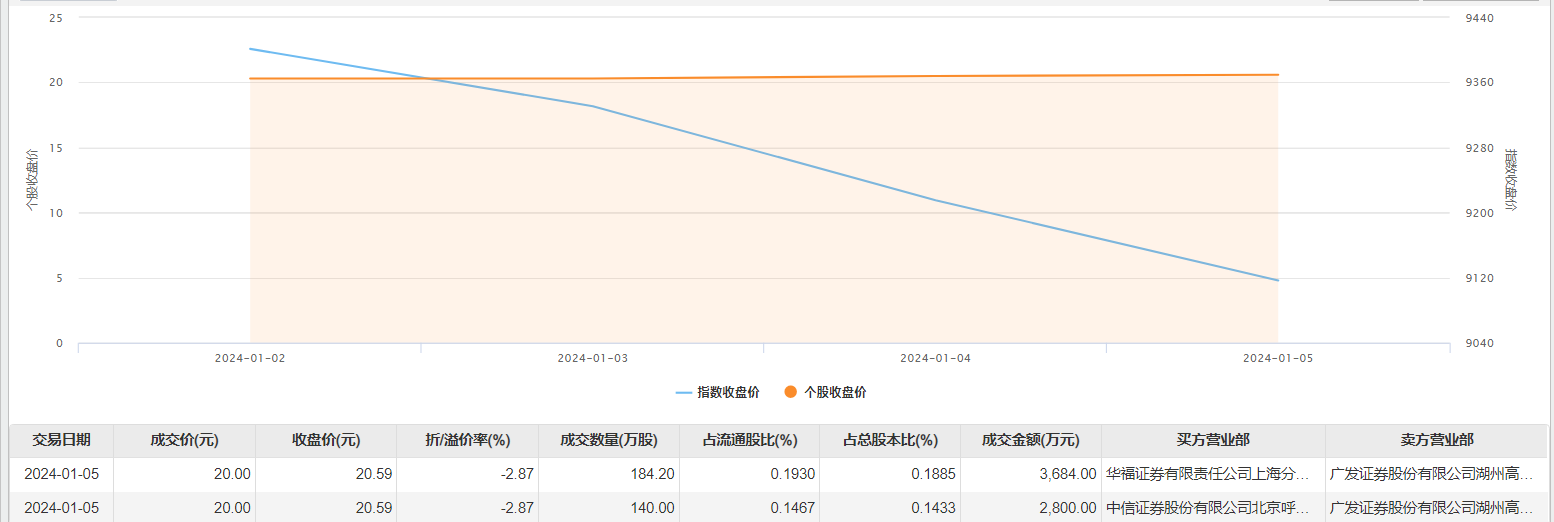Image resolution: width=1554 pixels, height=522 pixels.
Task: Open the 华福证券有限责任公司 buyer entry
Action: [1207, 474]
